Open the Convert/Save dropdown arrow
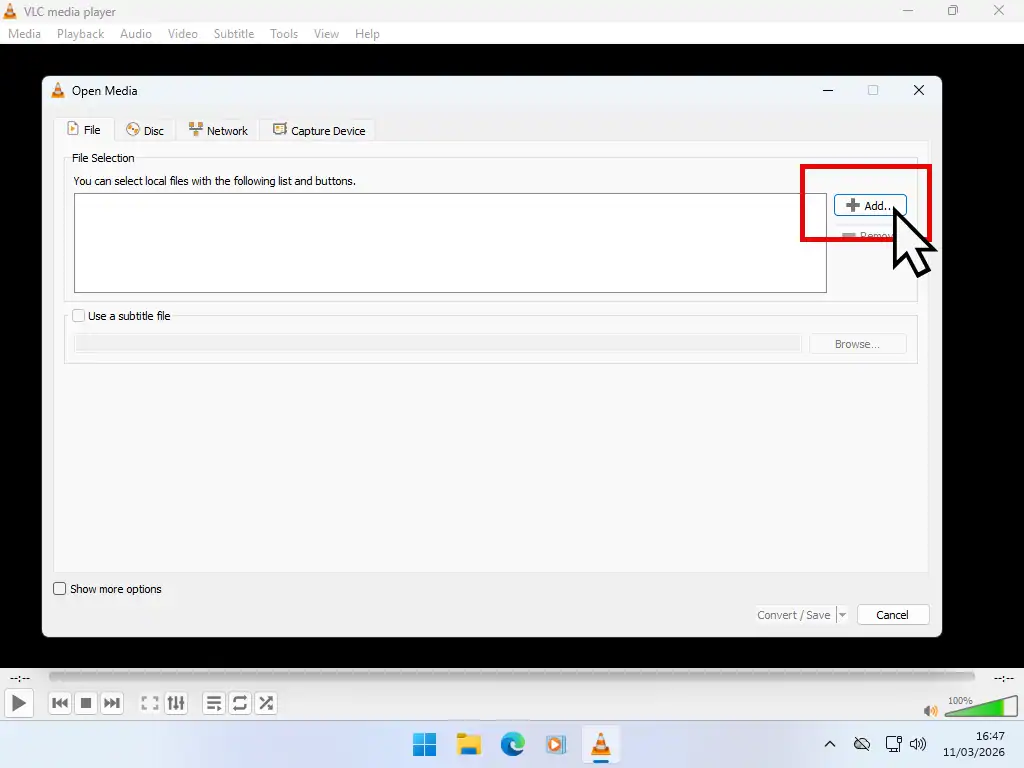This screenshot has height=768, width=1024. (841, 615)
